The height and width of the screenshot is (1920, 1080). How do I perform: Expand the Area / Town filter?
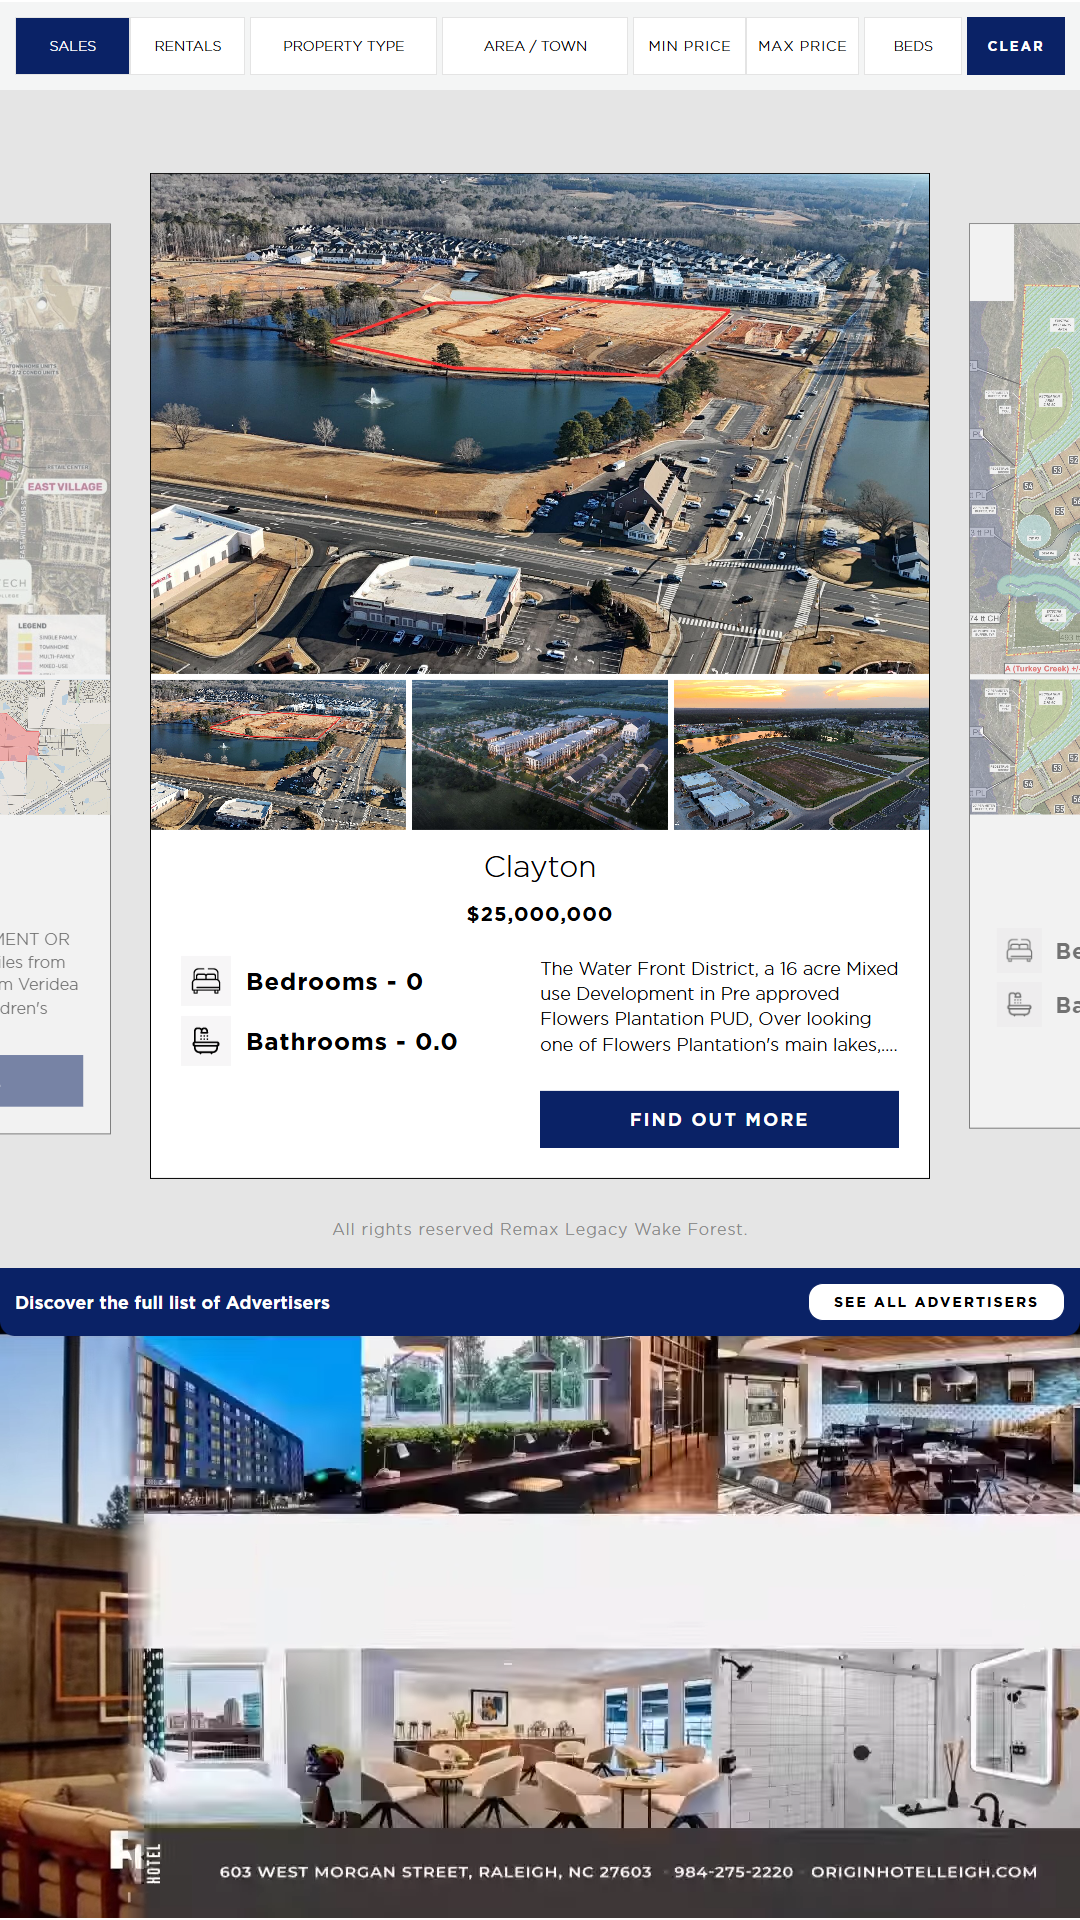(x=535, y=46)
